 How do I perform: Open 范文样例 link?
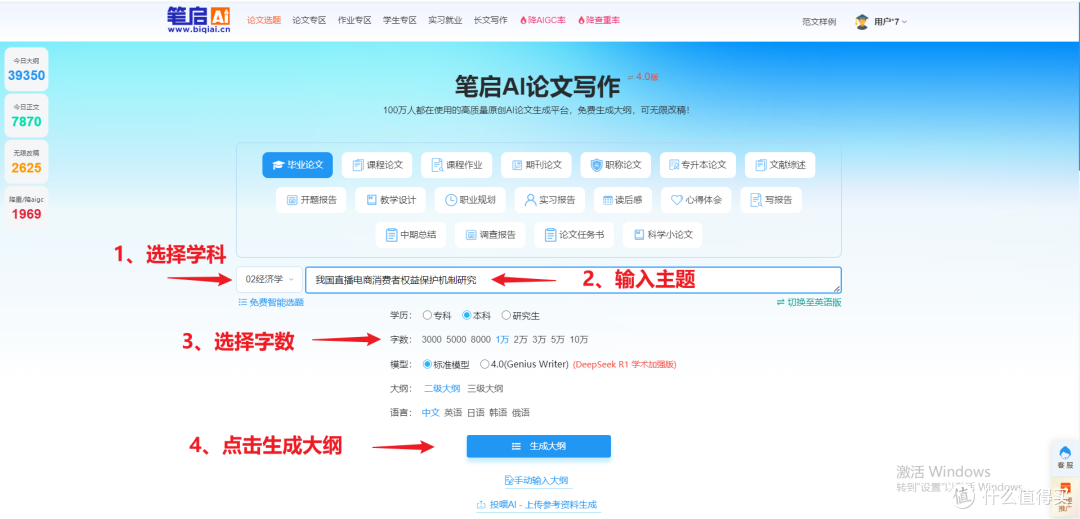[819, 21]
